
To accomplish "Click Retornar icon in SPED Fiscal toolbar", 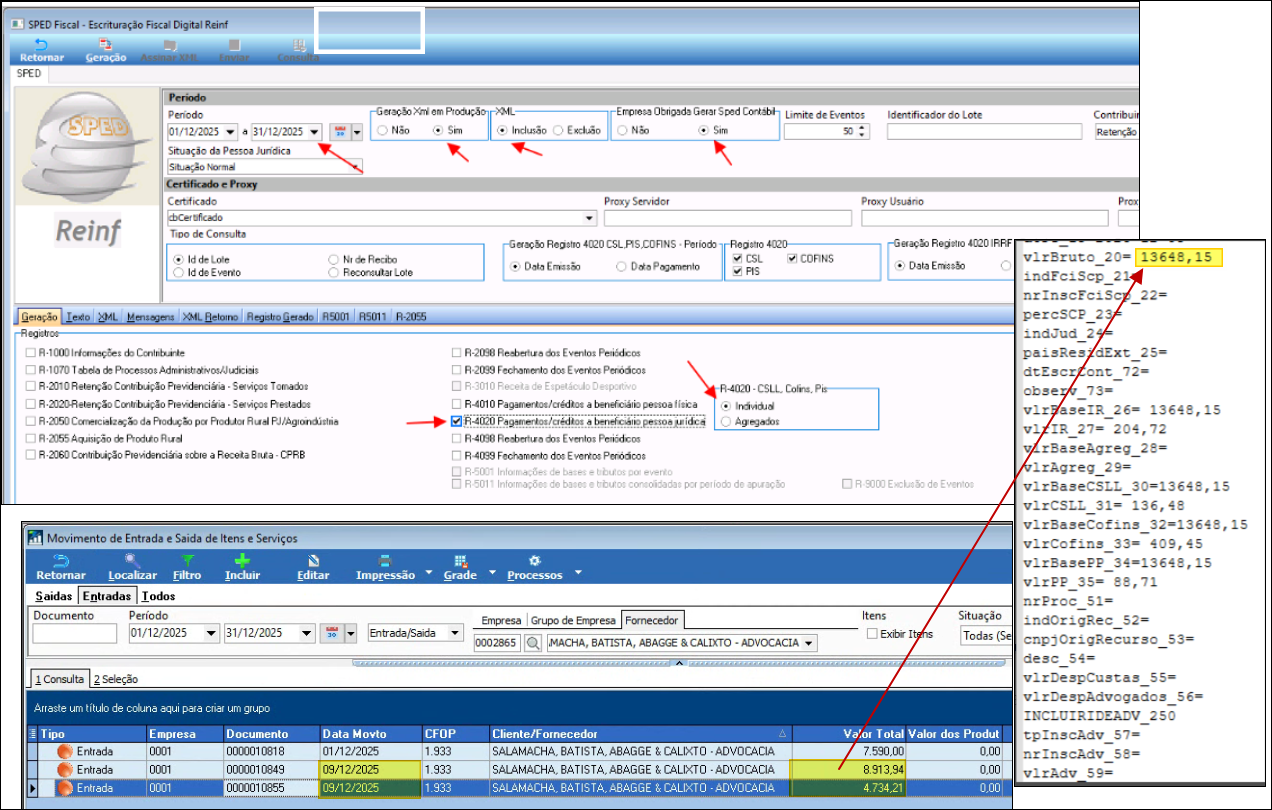I will point(41,45).
